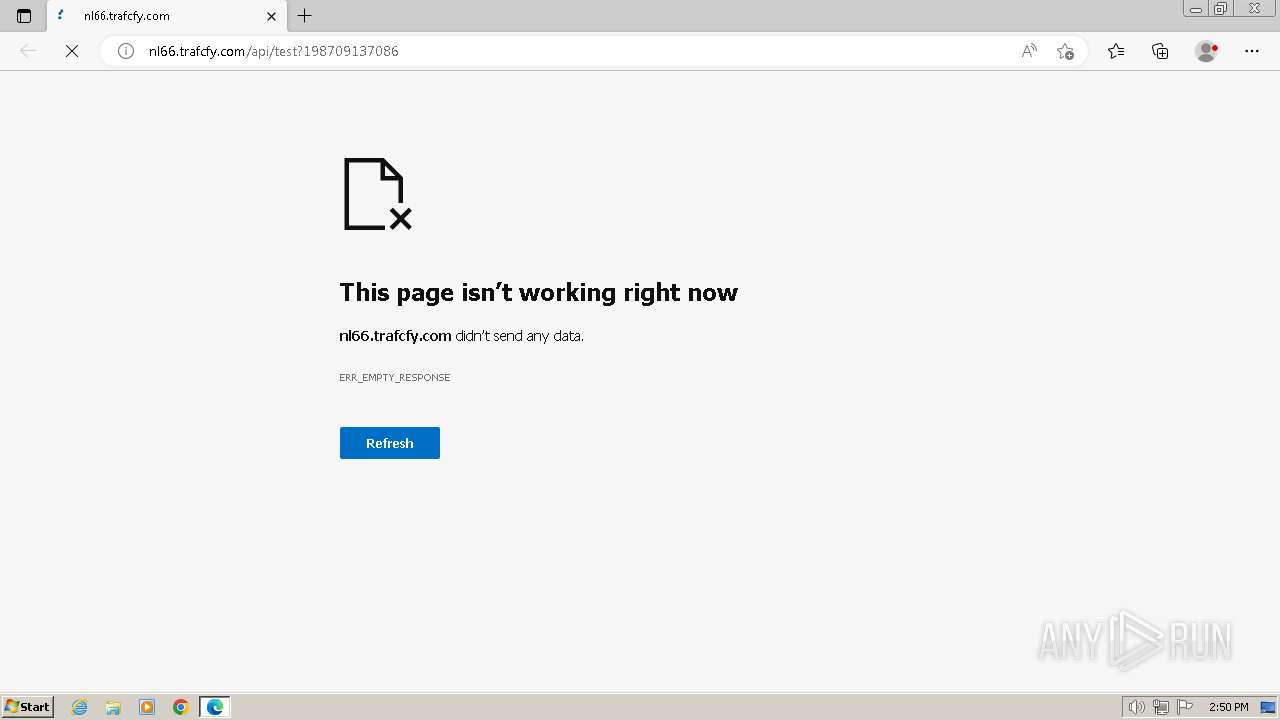1280x720 pixels.
Task: Click the back arrow button
Action: click(28, 51)
